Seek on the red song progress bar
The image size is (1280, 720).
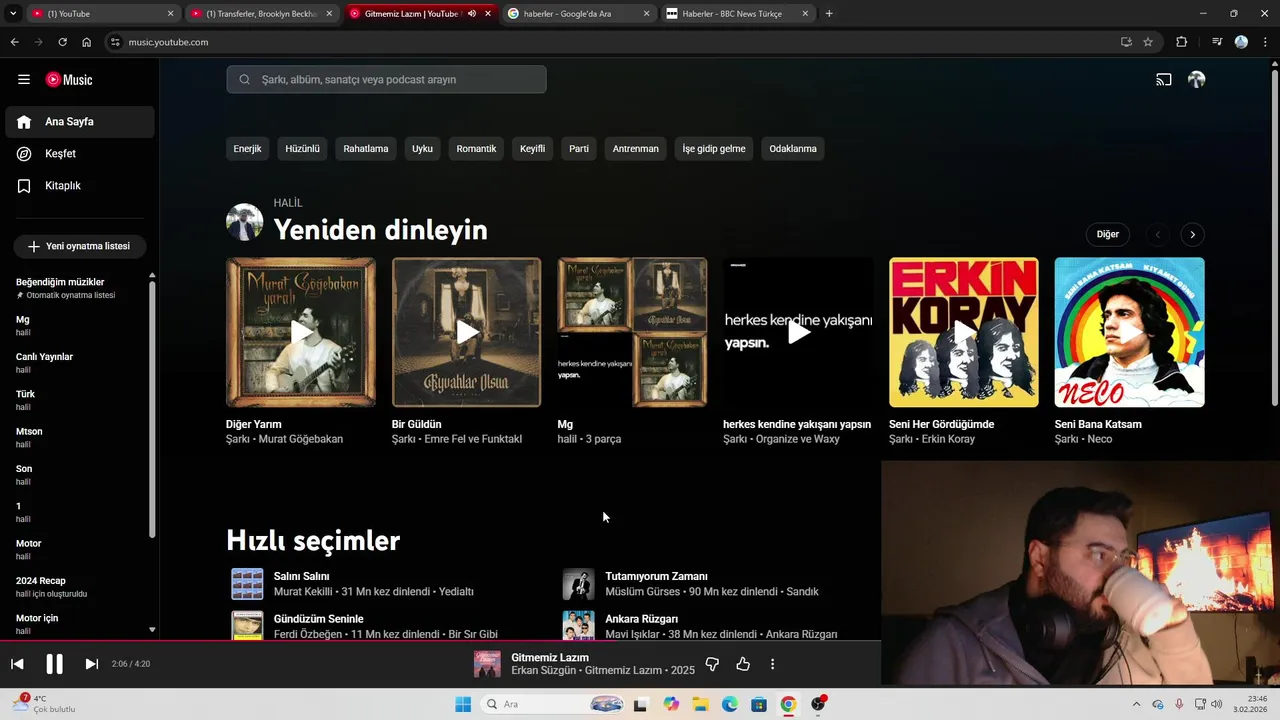point(440,640)
